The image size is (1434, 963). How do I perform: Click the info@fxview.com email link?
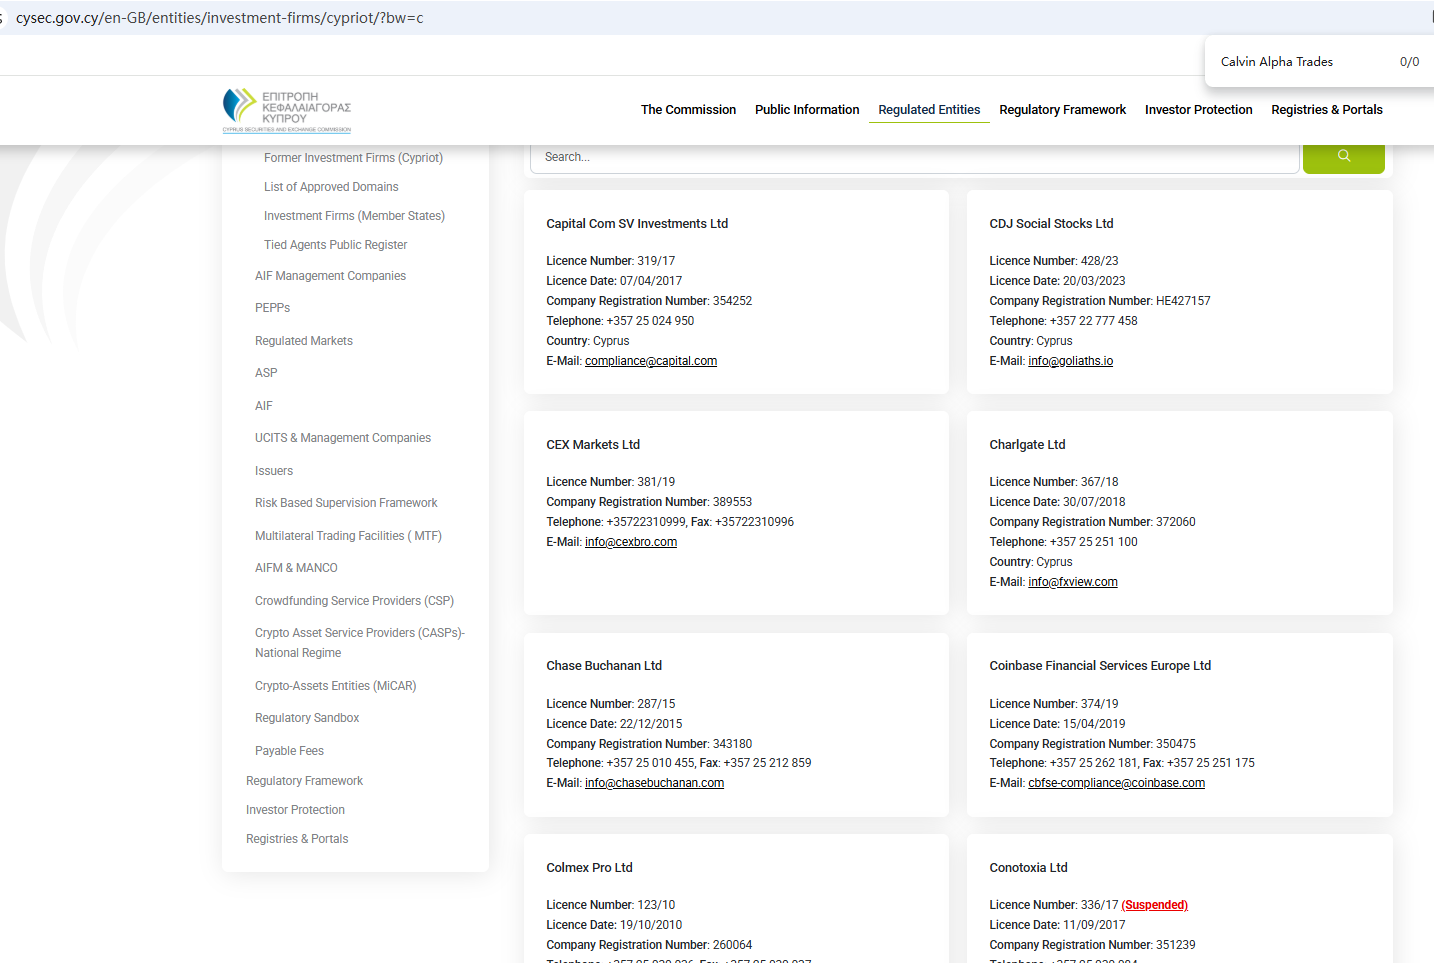point(1072,582)
